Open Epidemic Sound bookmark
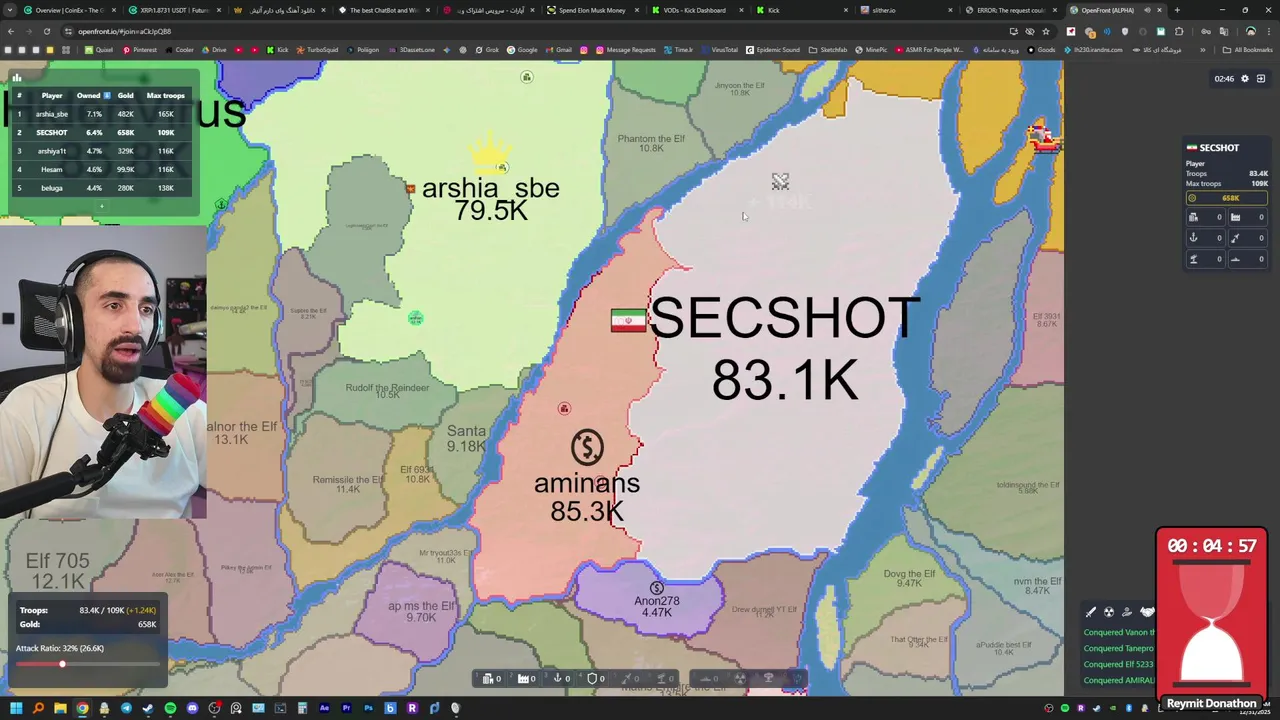1280x720 pixels. coord(772,50)
